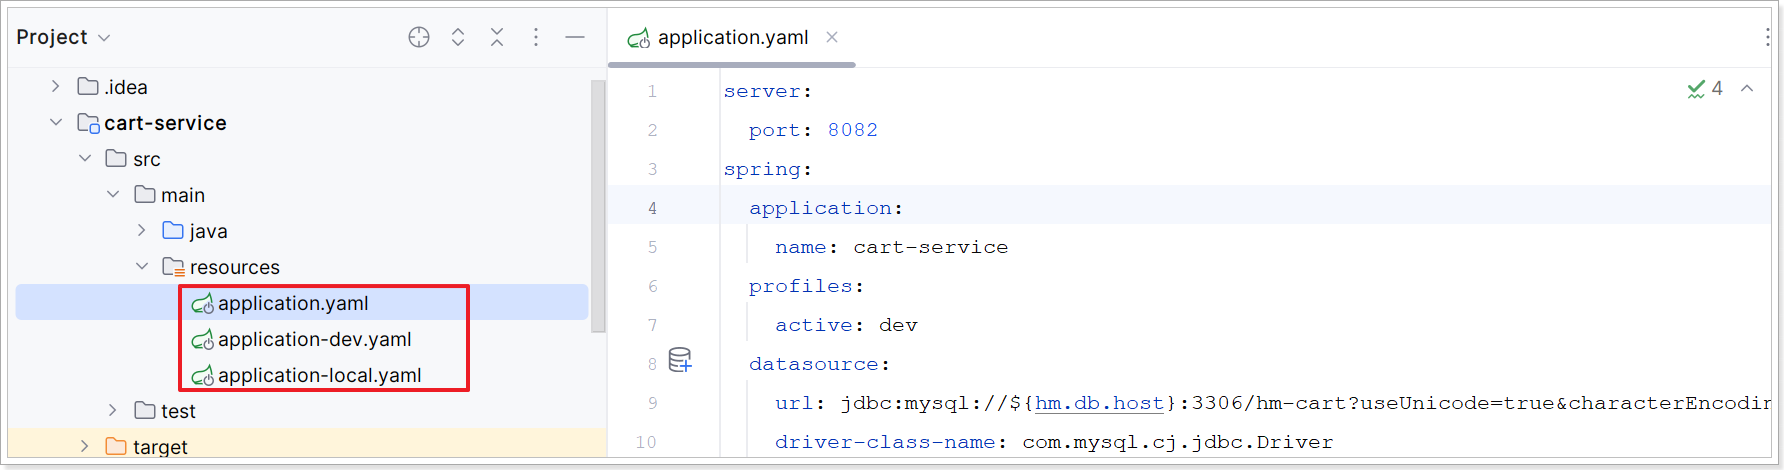Collapse the cart-service module

click(x=56, y=123)
